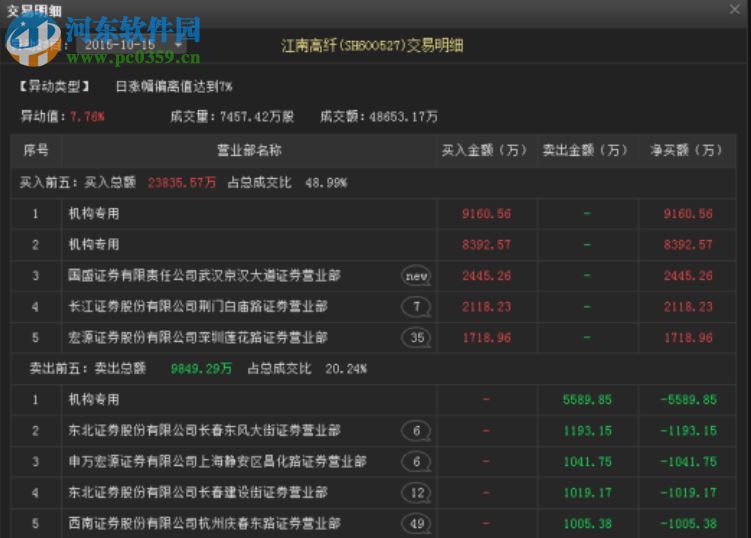Click title 江南高纤(SH600527)交易明细

point(372,46)
